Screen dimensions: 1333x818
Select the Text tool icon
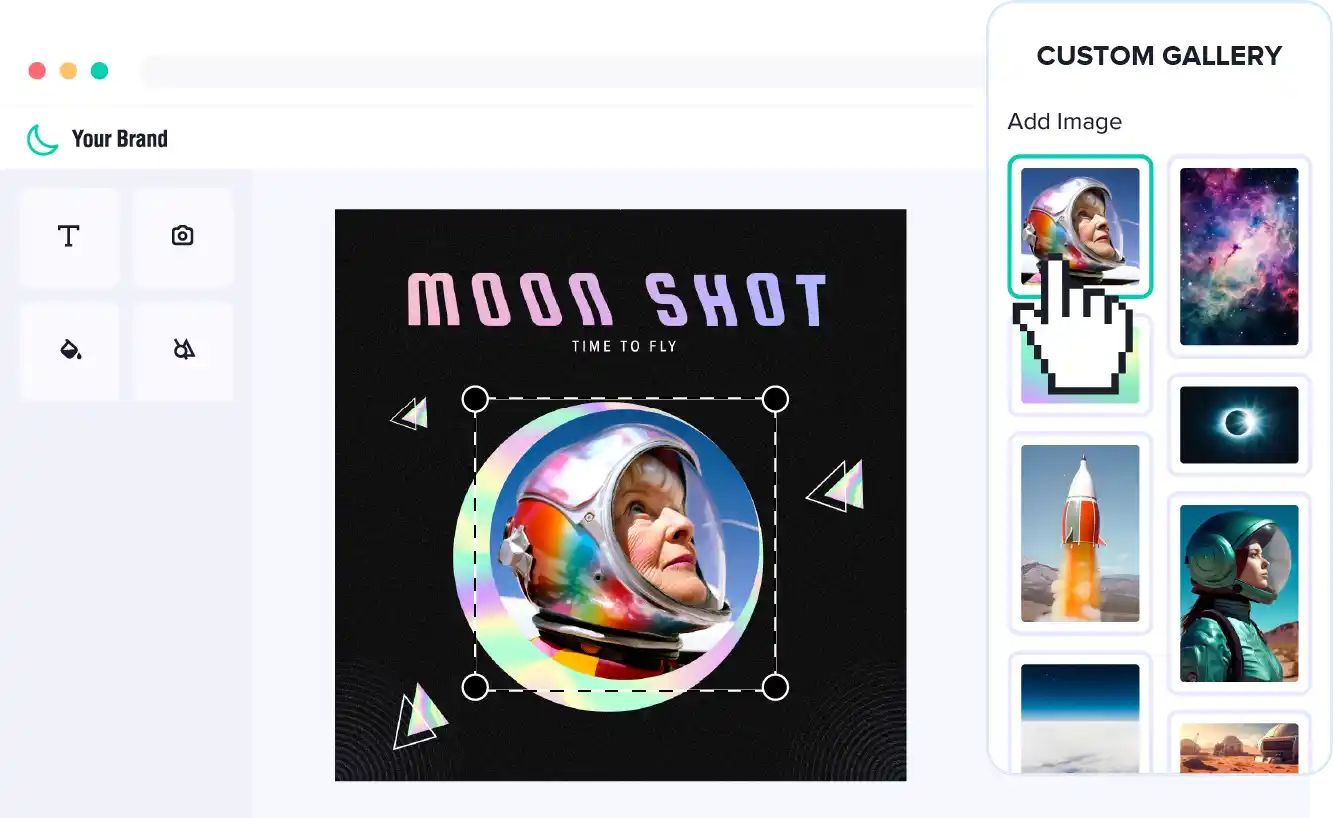pyautogui.click(x=69, y=236)
